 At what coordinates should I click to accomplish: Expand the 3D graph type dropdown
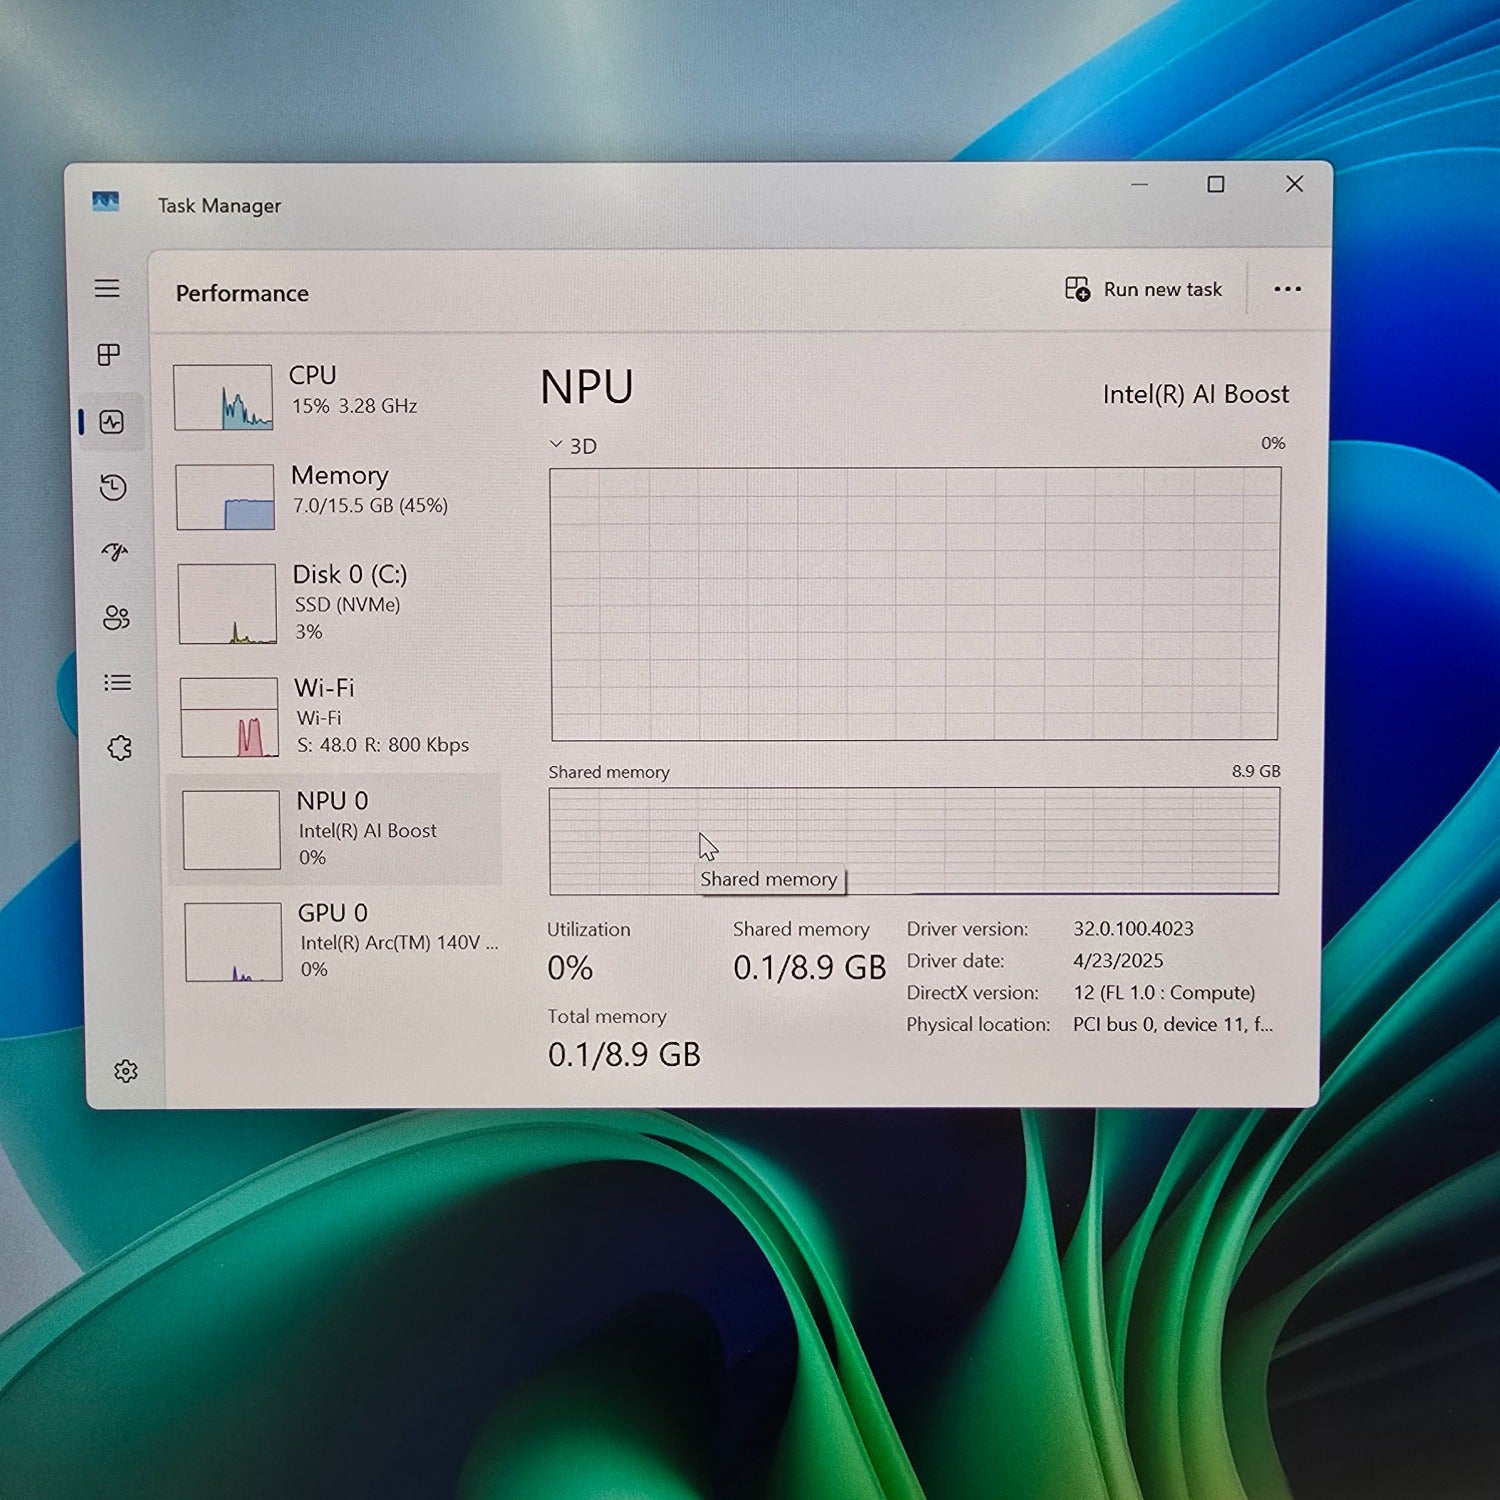pos(573,445)
